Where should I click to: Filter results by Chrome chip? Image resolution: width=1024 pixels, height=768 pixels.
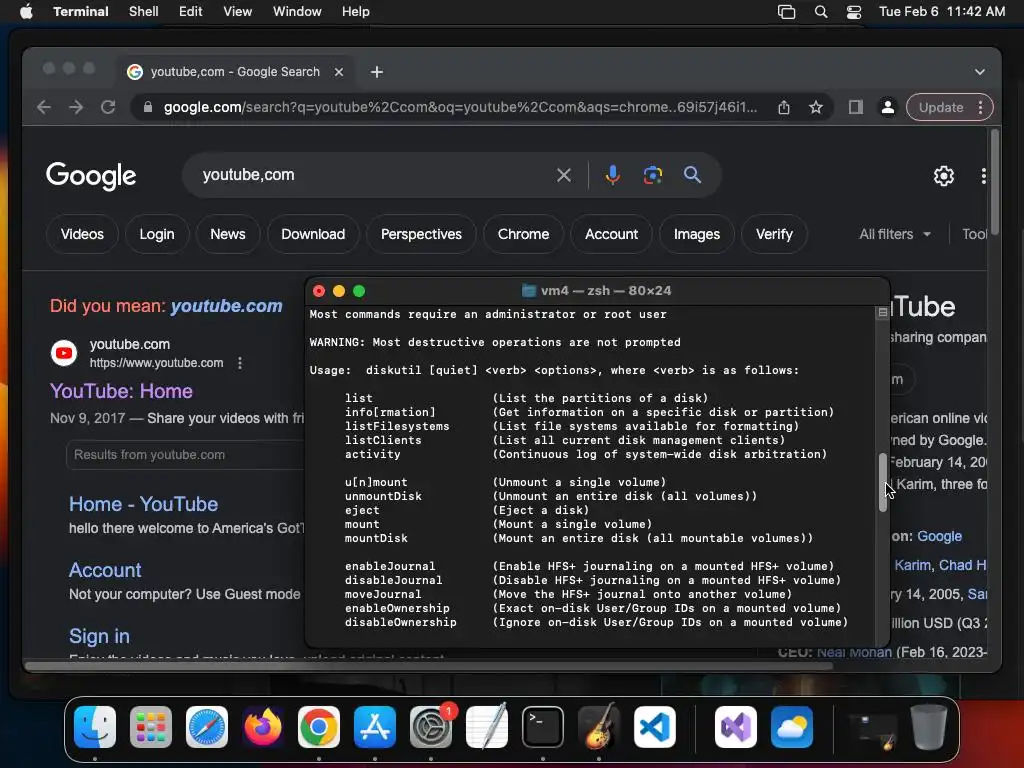(x=523, y=234)
